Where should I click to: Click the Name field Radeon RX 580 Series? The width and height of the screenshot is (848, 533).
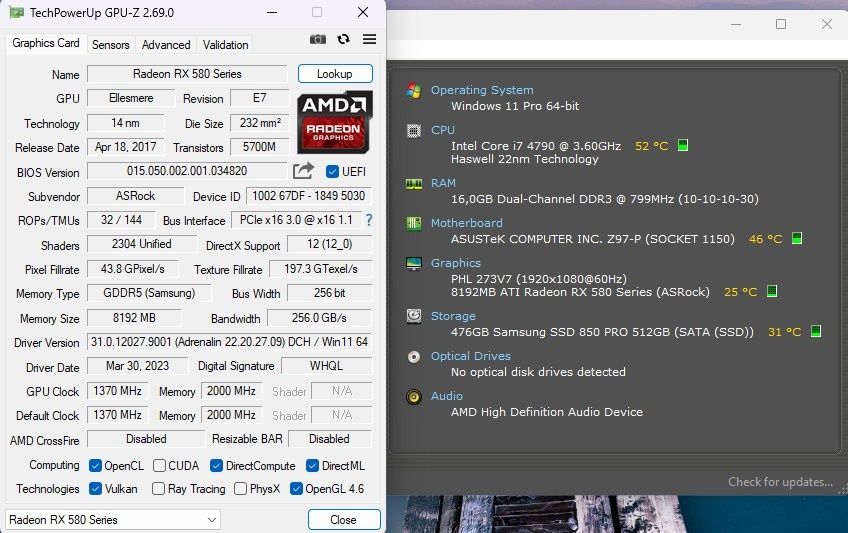point(187,74)
